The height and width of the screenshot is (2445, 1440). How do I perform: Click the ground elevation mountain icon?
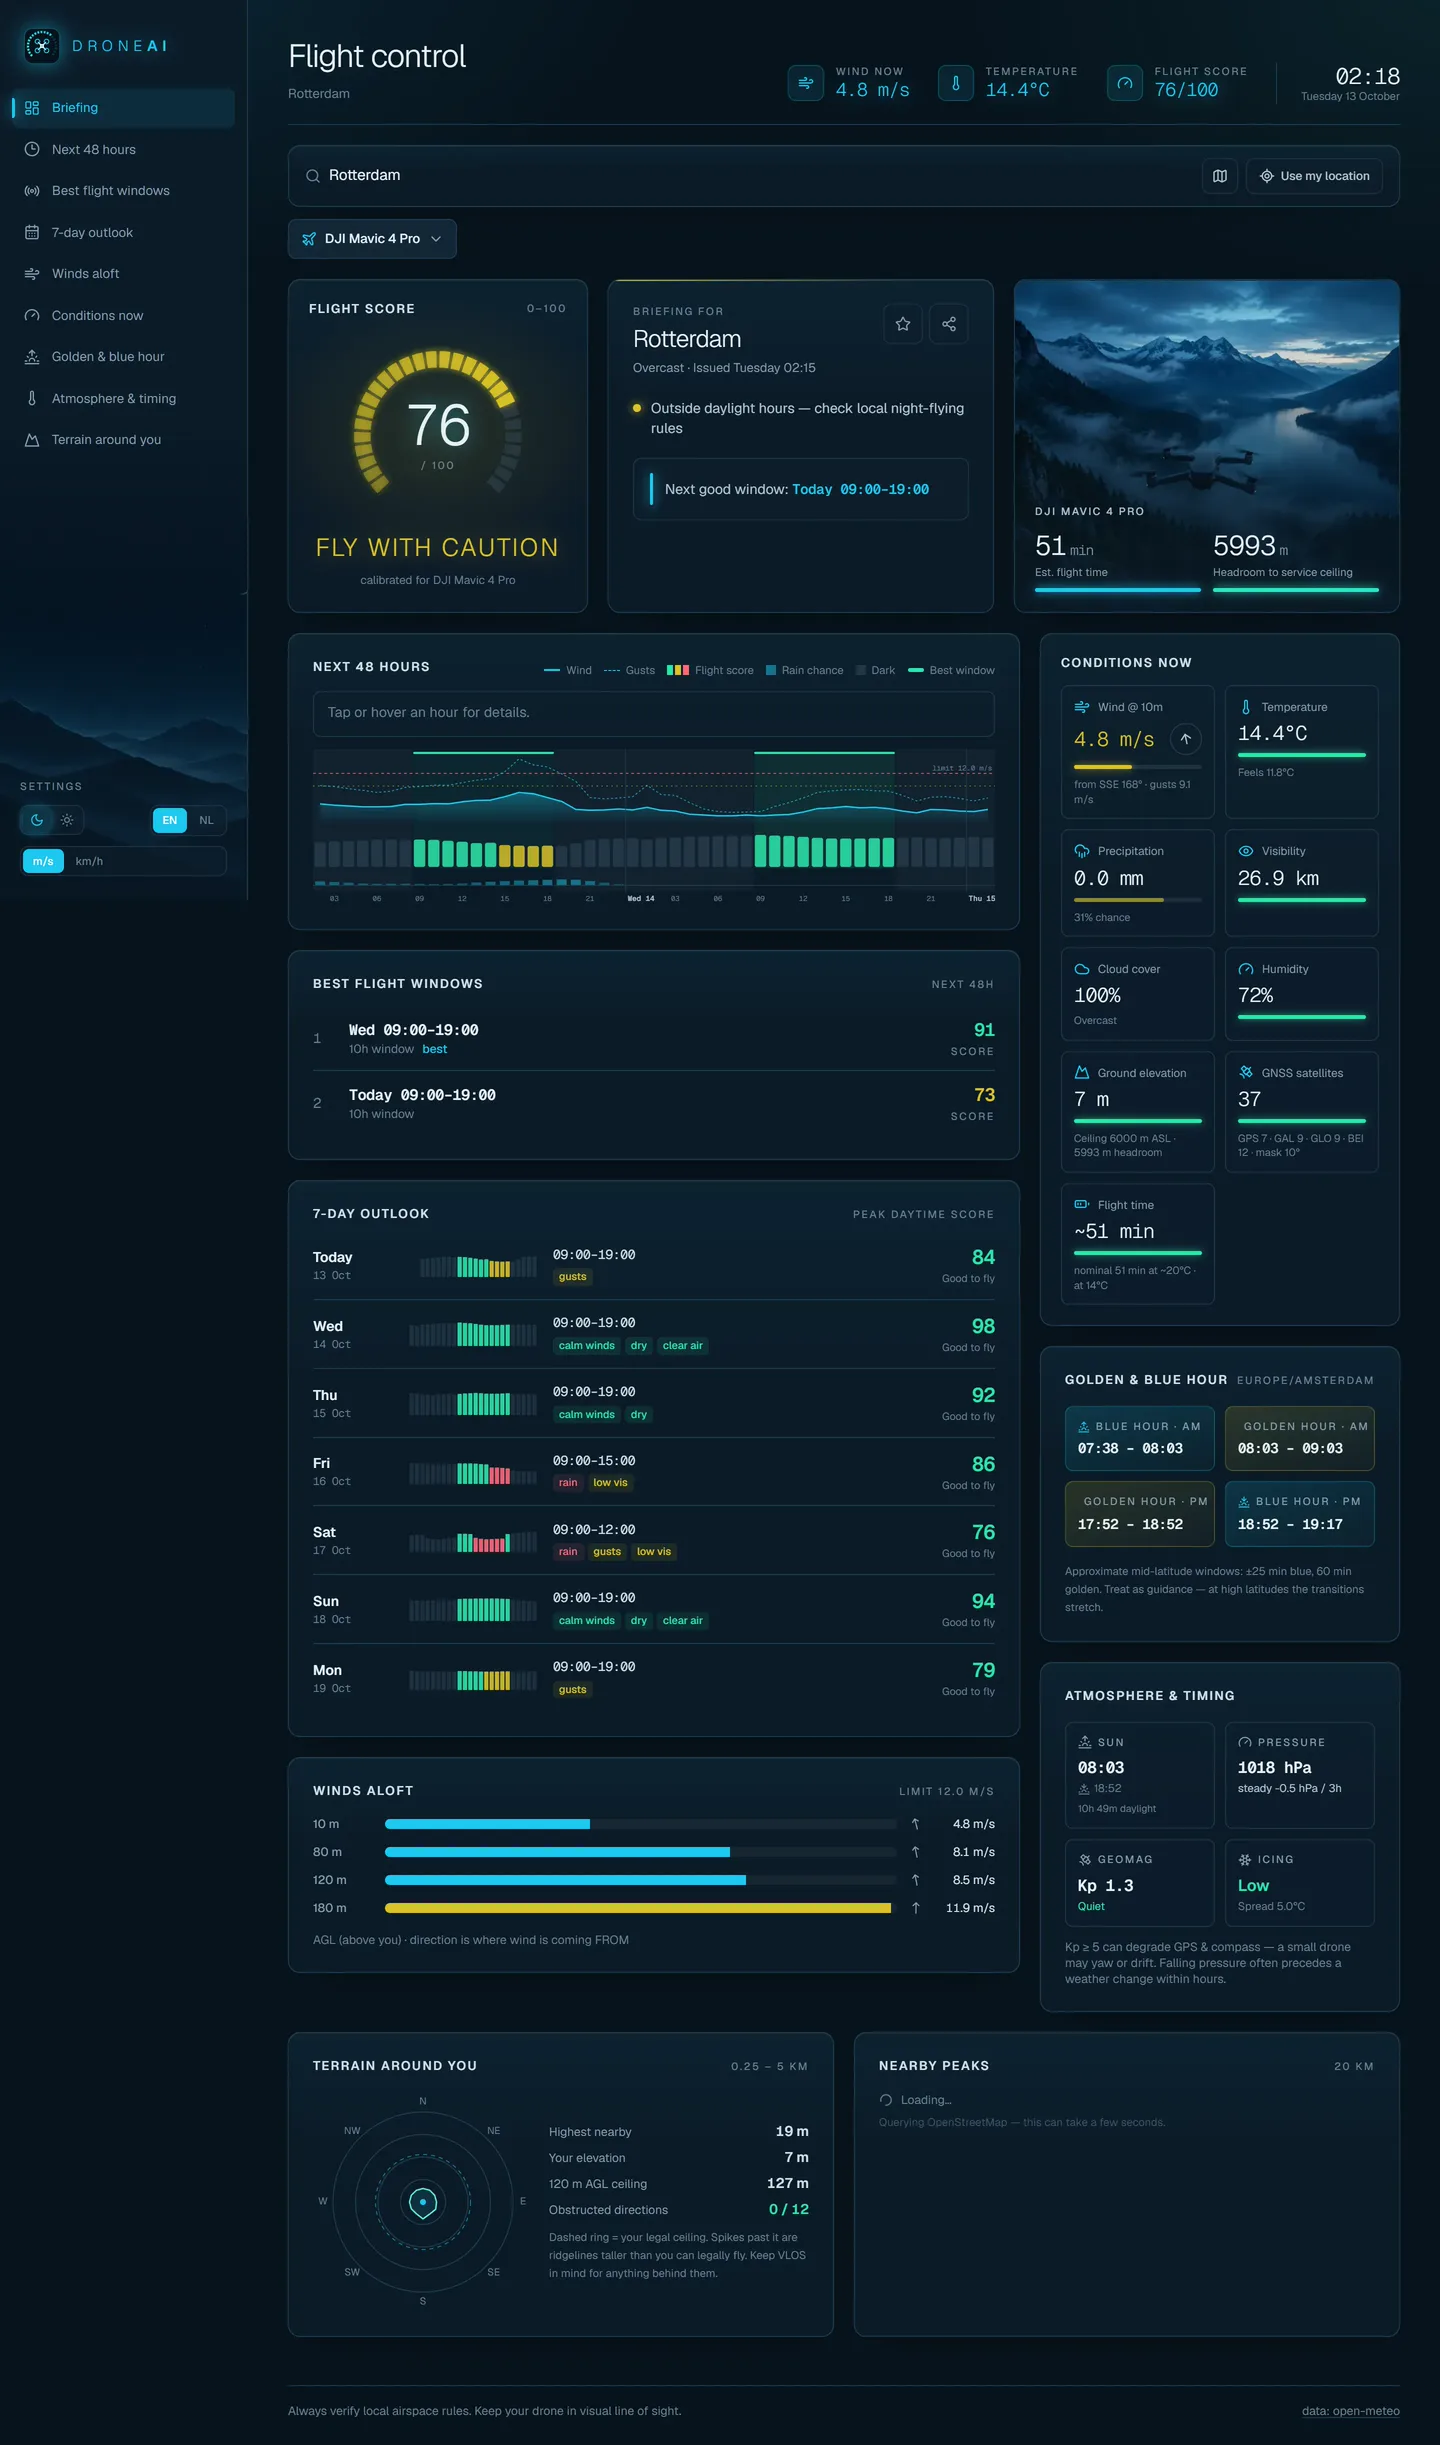point(1082,1073)
